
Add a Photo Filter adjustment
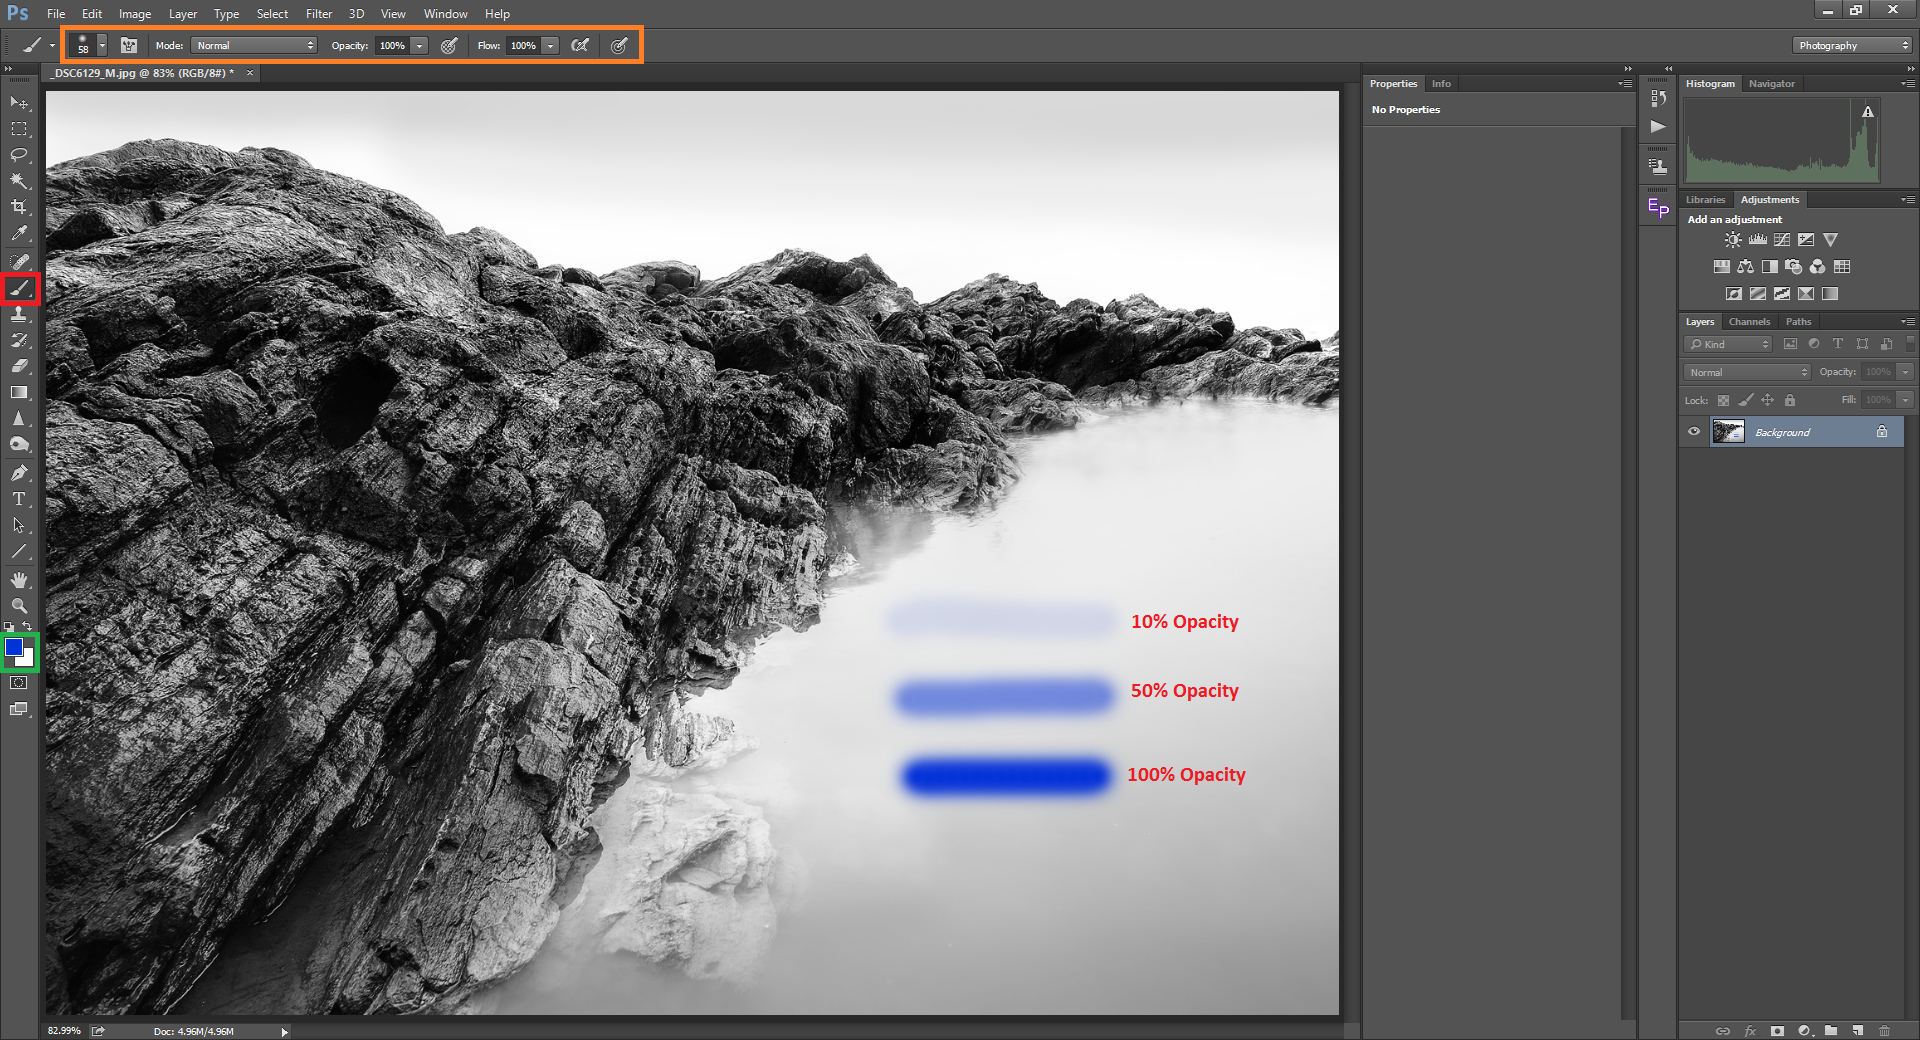point(1794,267)
